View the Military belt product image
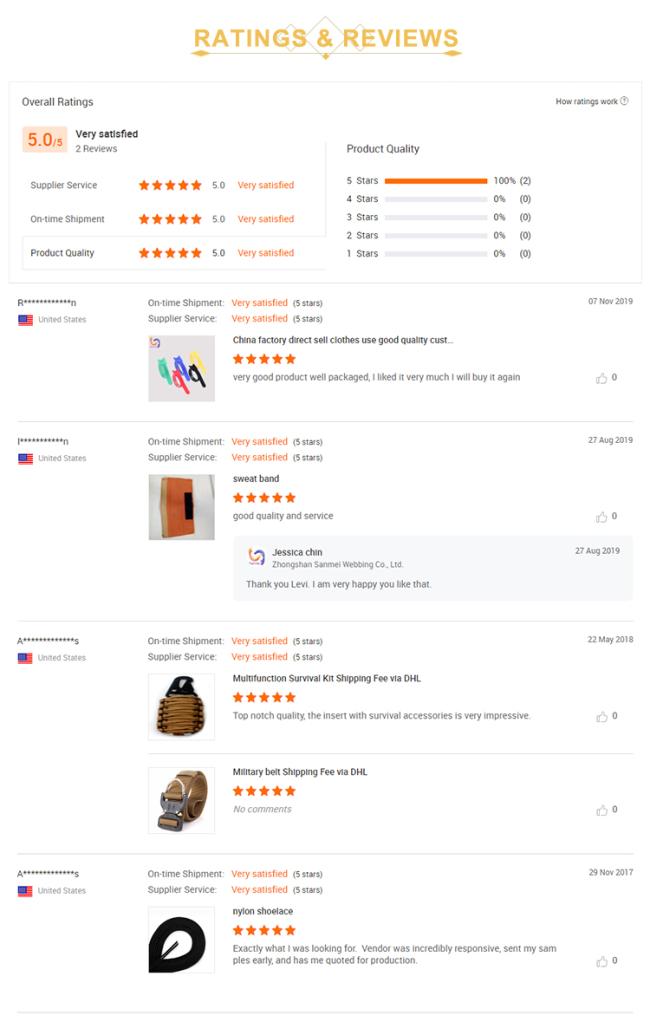Image resolution: width=650 pixels, height=1022 pixels. pyautogui.click(x=181, y=800)
